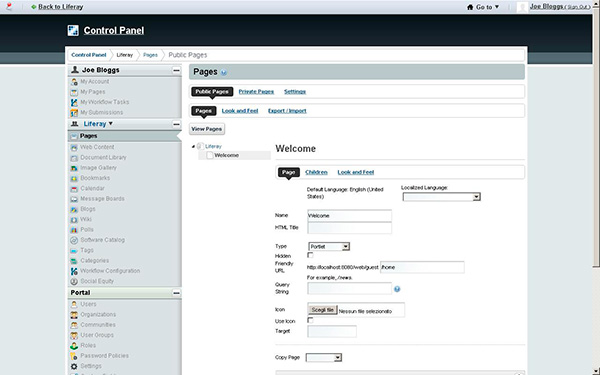Click the Social Equity icon
600x375 pixels.
pyautogui.click(x=74, y=282)
